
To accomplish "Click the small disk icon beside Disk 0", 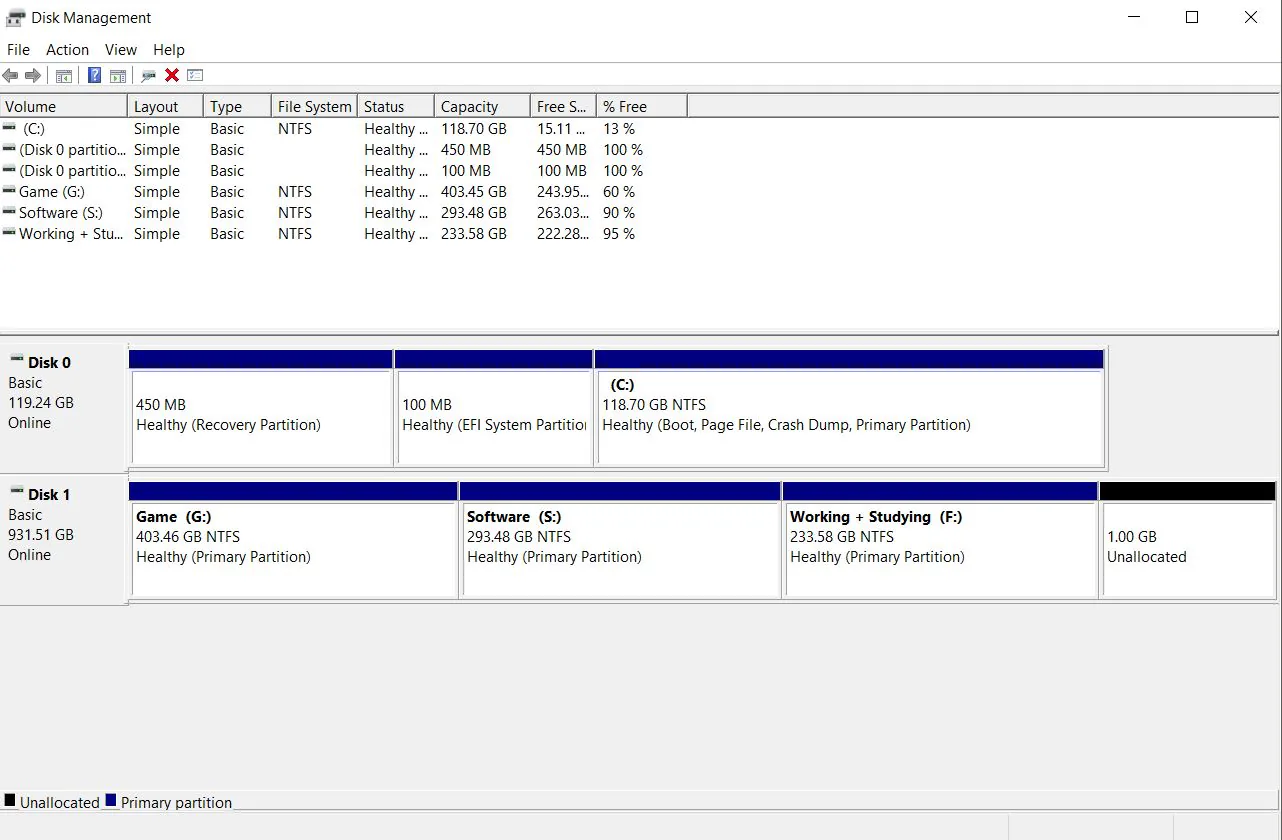I will pyautogui.click(x=17, y=359).
